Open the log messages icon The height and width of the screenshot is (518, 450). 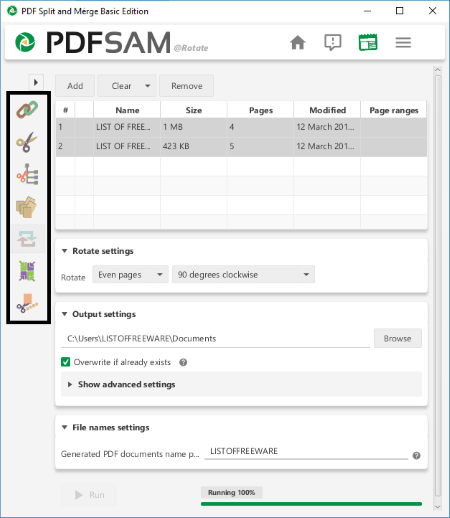click(x=333, y=42)
